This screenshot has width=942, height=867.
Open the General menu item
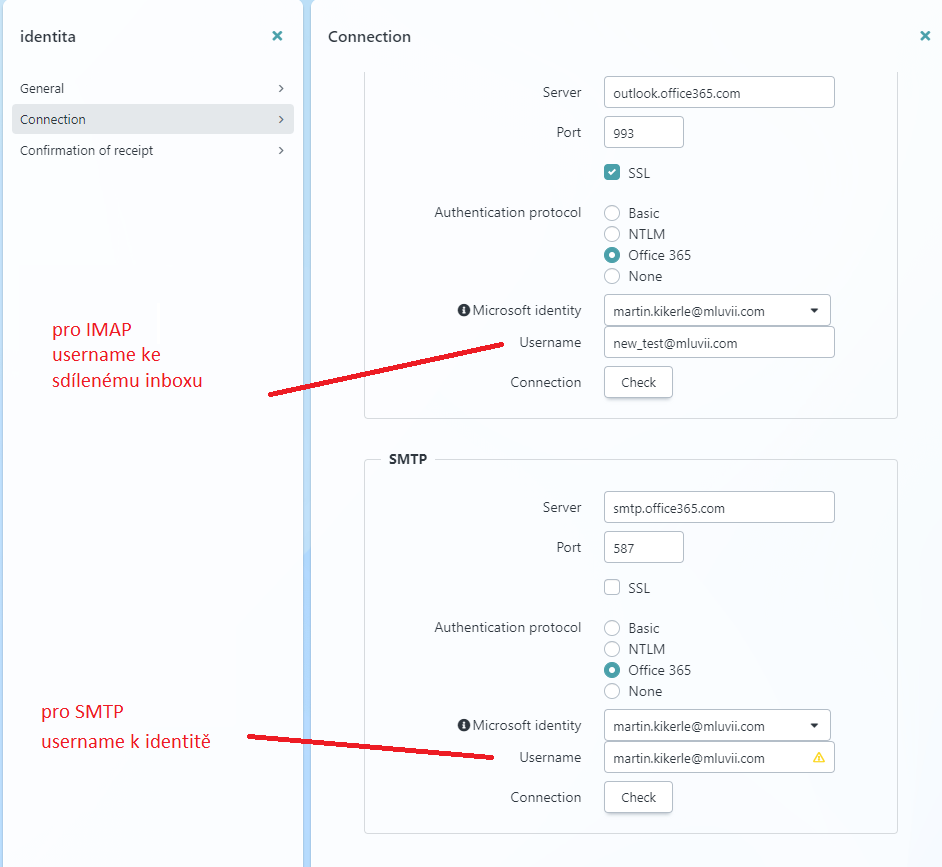click(x=42, y=88)
